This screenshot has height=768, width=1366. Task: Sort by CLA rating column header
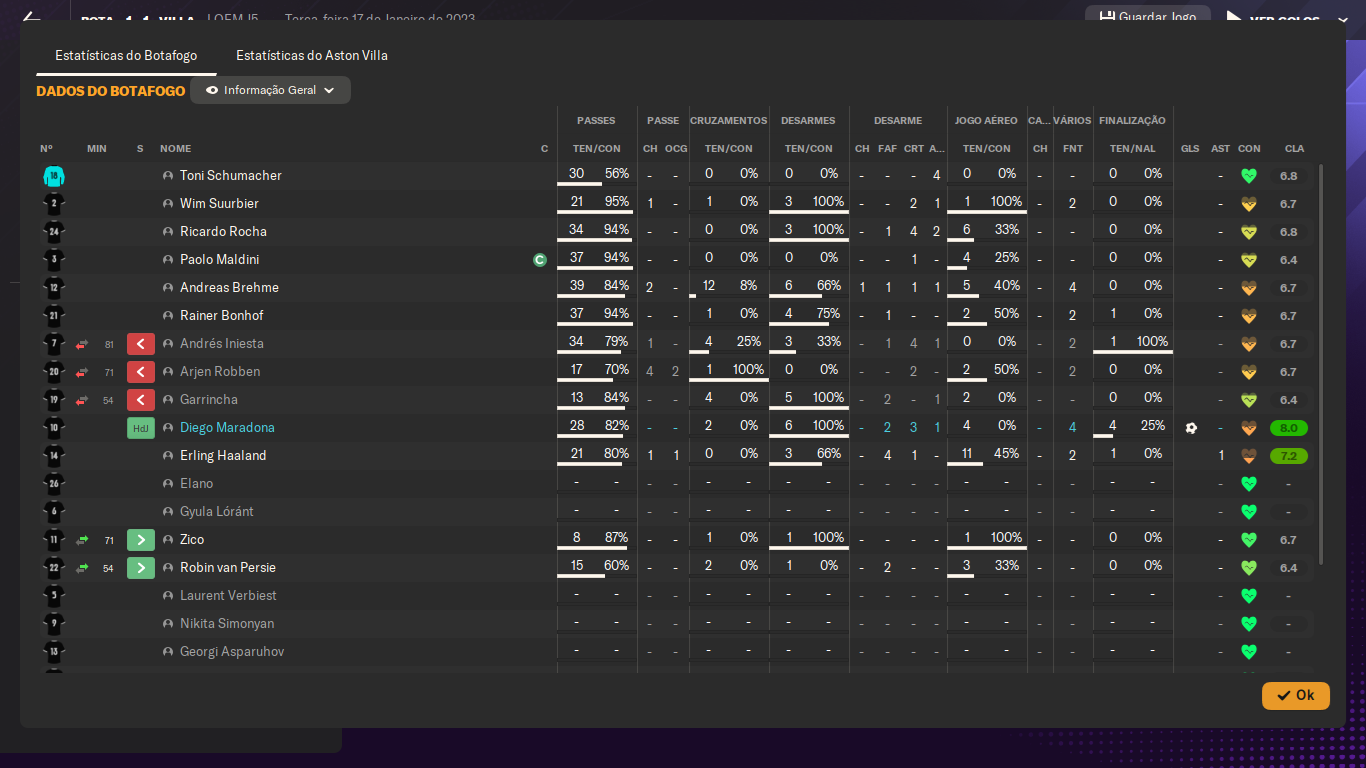coord(1294,149)
